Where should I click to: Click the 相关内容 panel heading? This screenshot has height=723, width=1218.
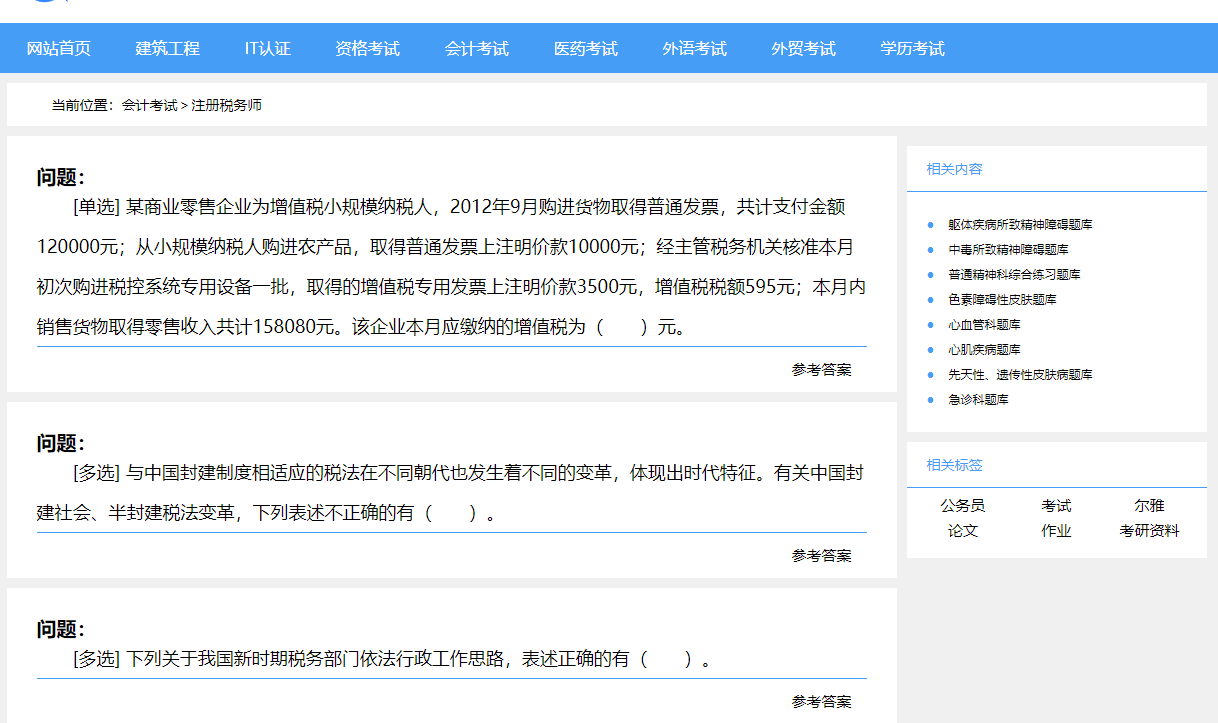(x=955, y=169)
